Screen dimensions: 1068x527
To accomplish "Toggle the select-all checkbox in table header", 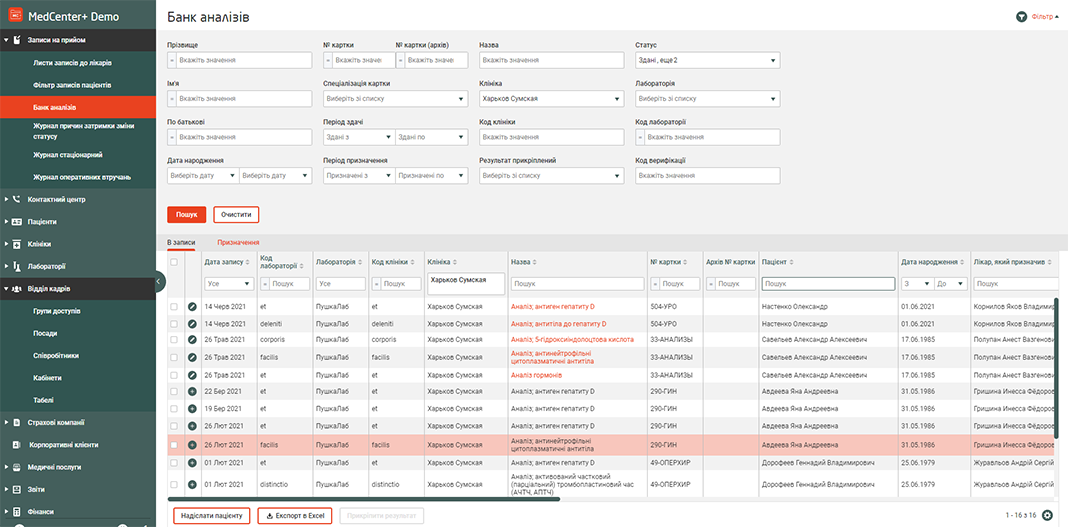I will [175, 262].
